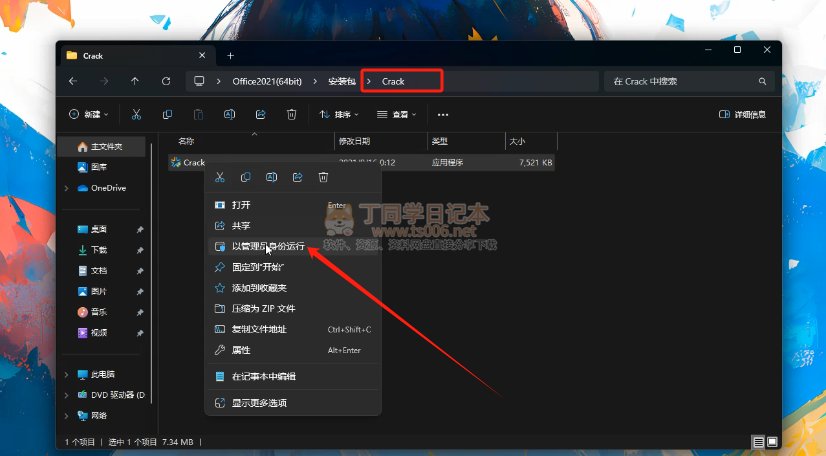This screenshot has width=826, height=456.
Task: Open a new tab with plus button
Action: tap(230, 56)
